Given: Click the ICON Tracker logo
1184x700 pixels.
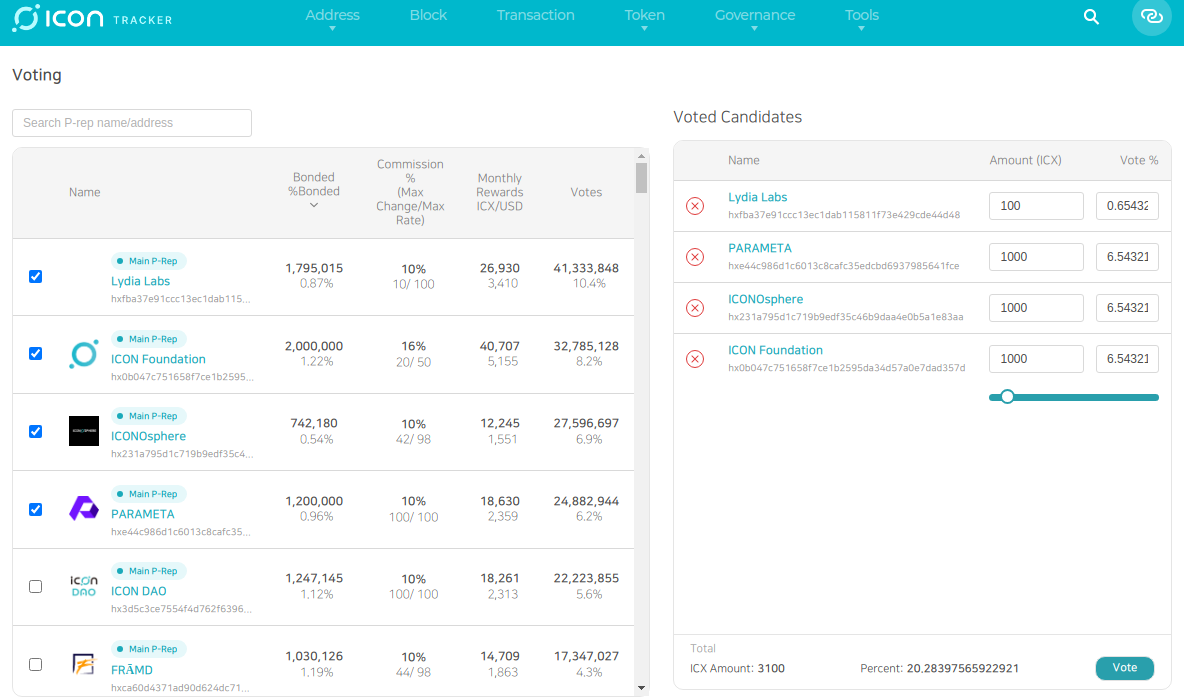Looking at the screenshot, I should pyautogui.click(x=92, y=18).
